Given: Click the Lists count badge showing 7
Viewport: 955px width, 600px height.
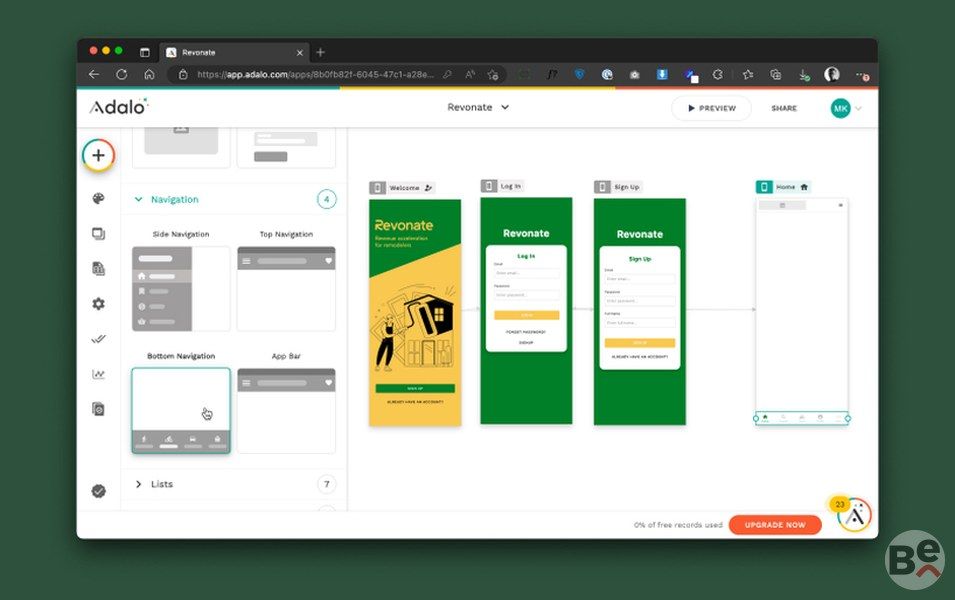Looking at the screenshot, I should [326, 484].
